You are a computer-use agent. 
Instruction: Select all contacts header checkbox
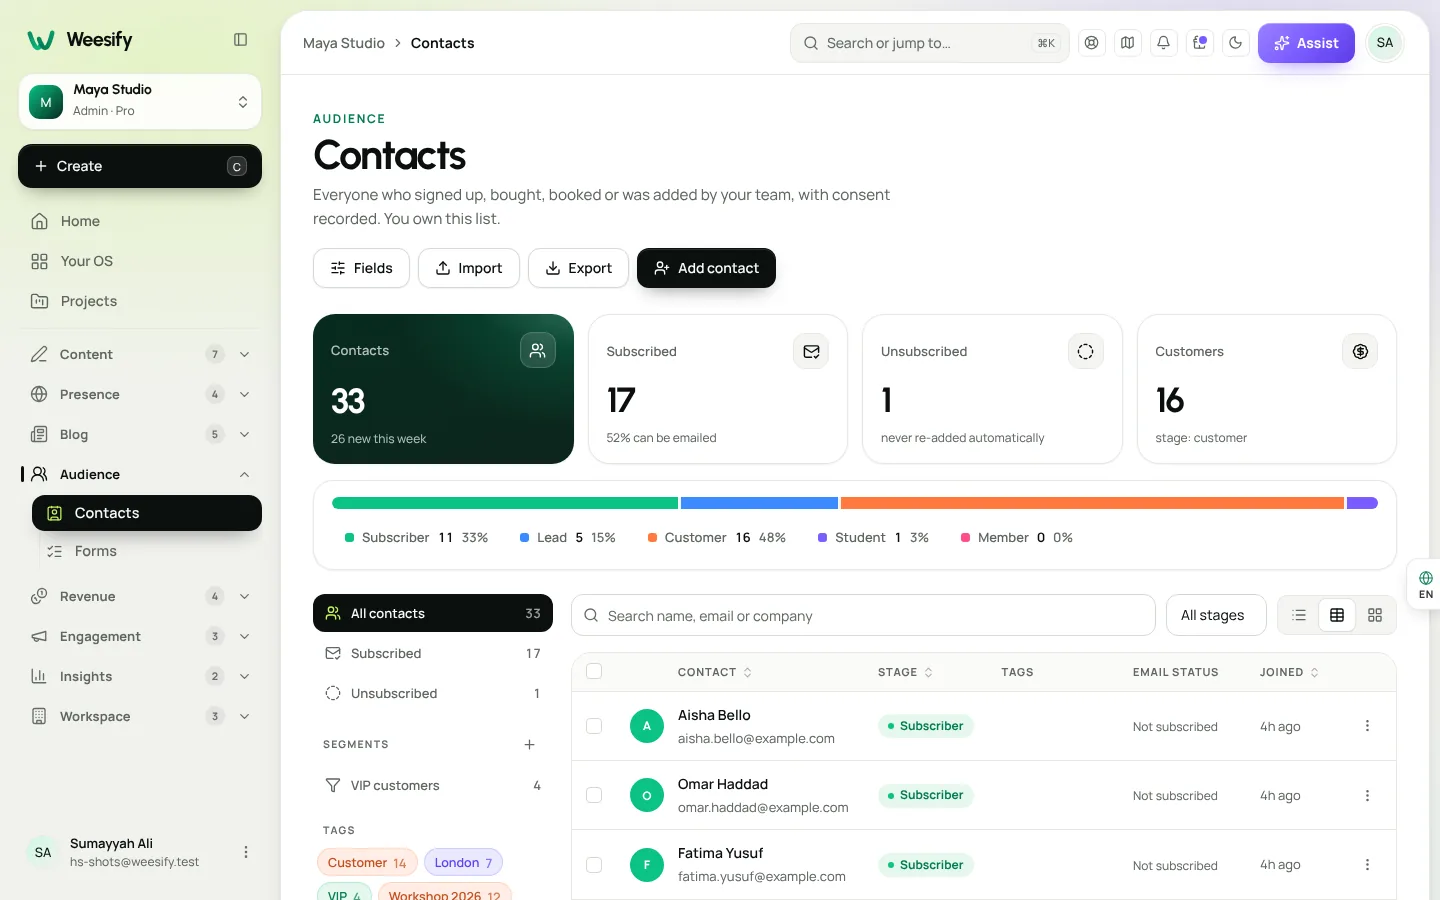594,671
